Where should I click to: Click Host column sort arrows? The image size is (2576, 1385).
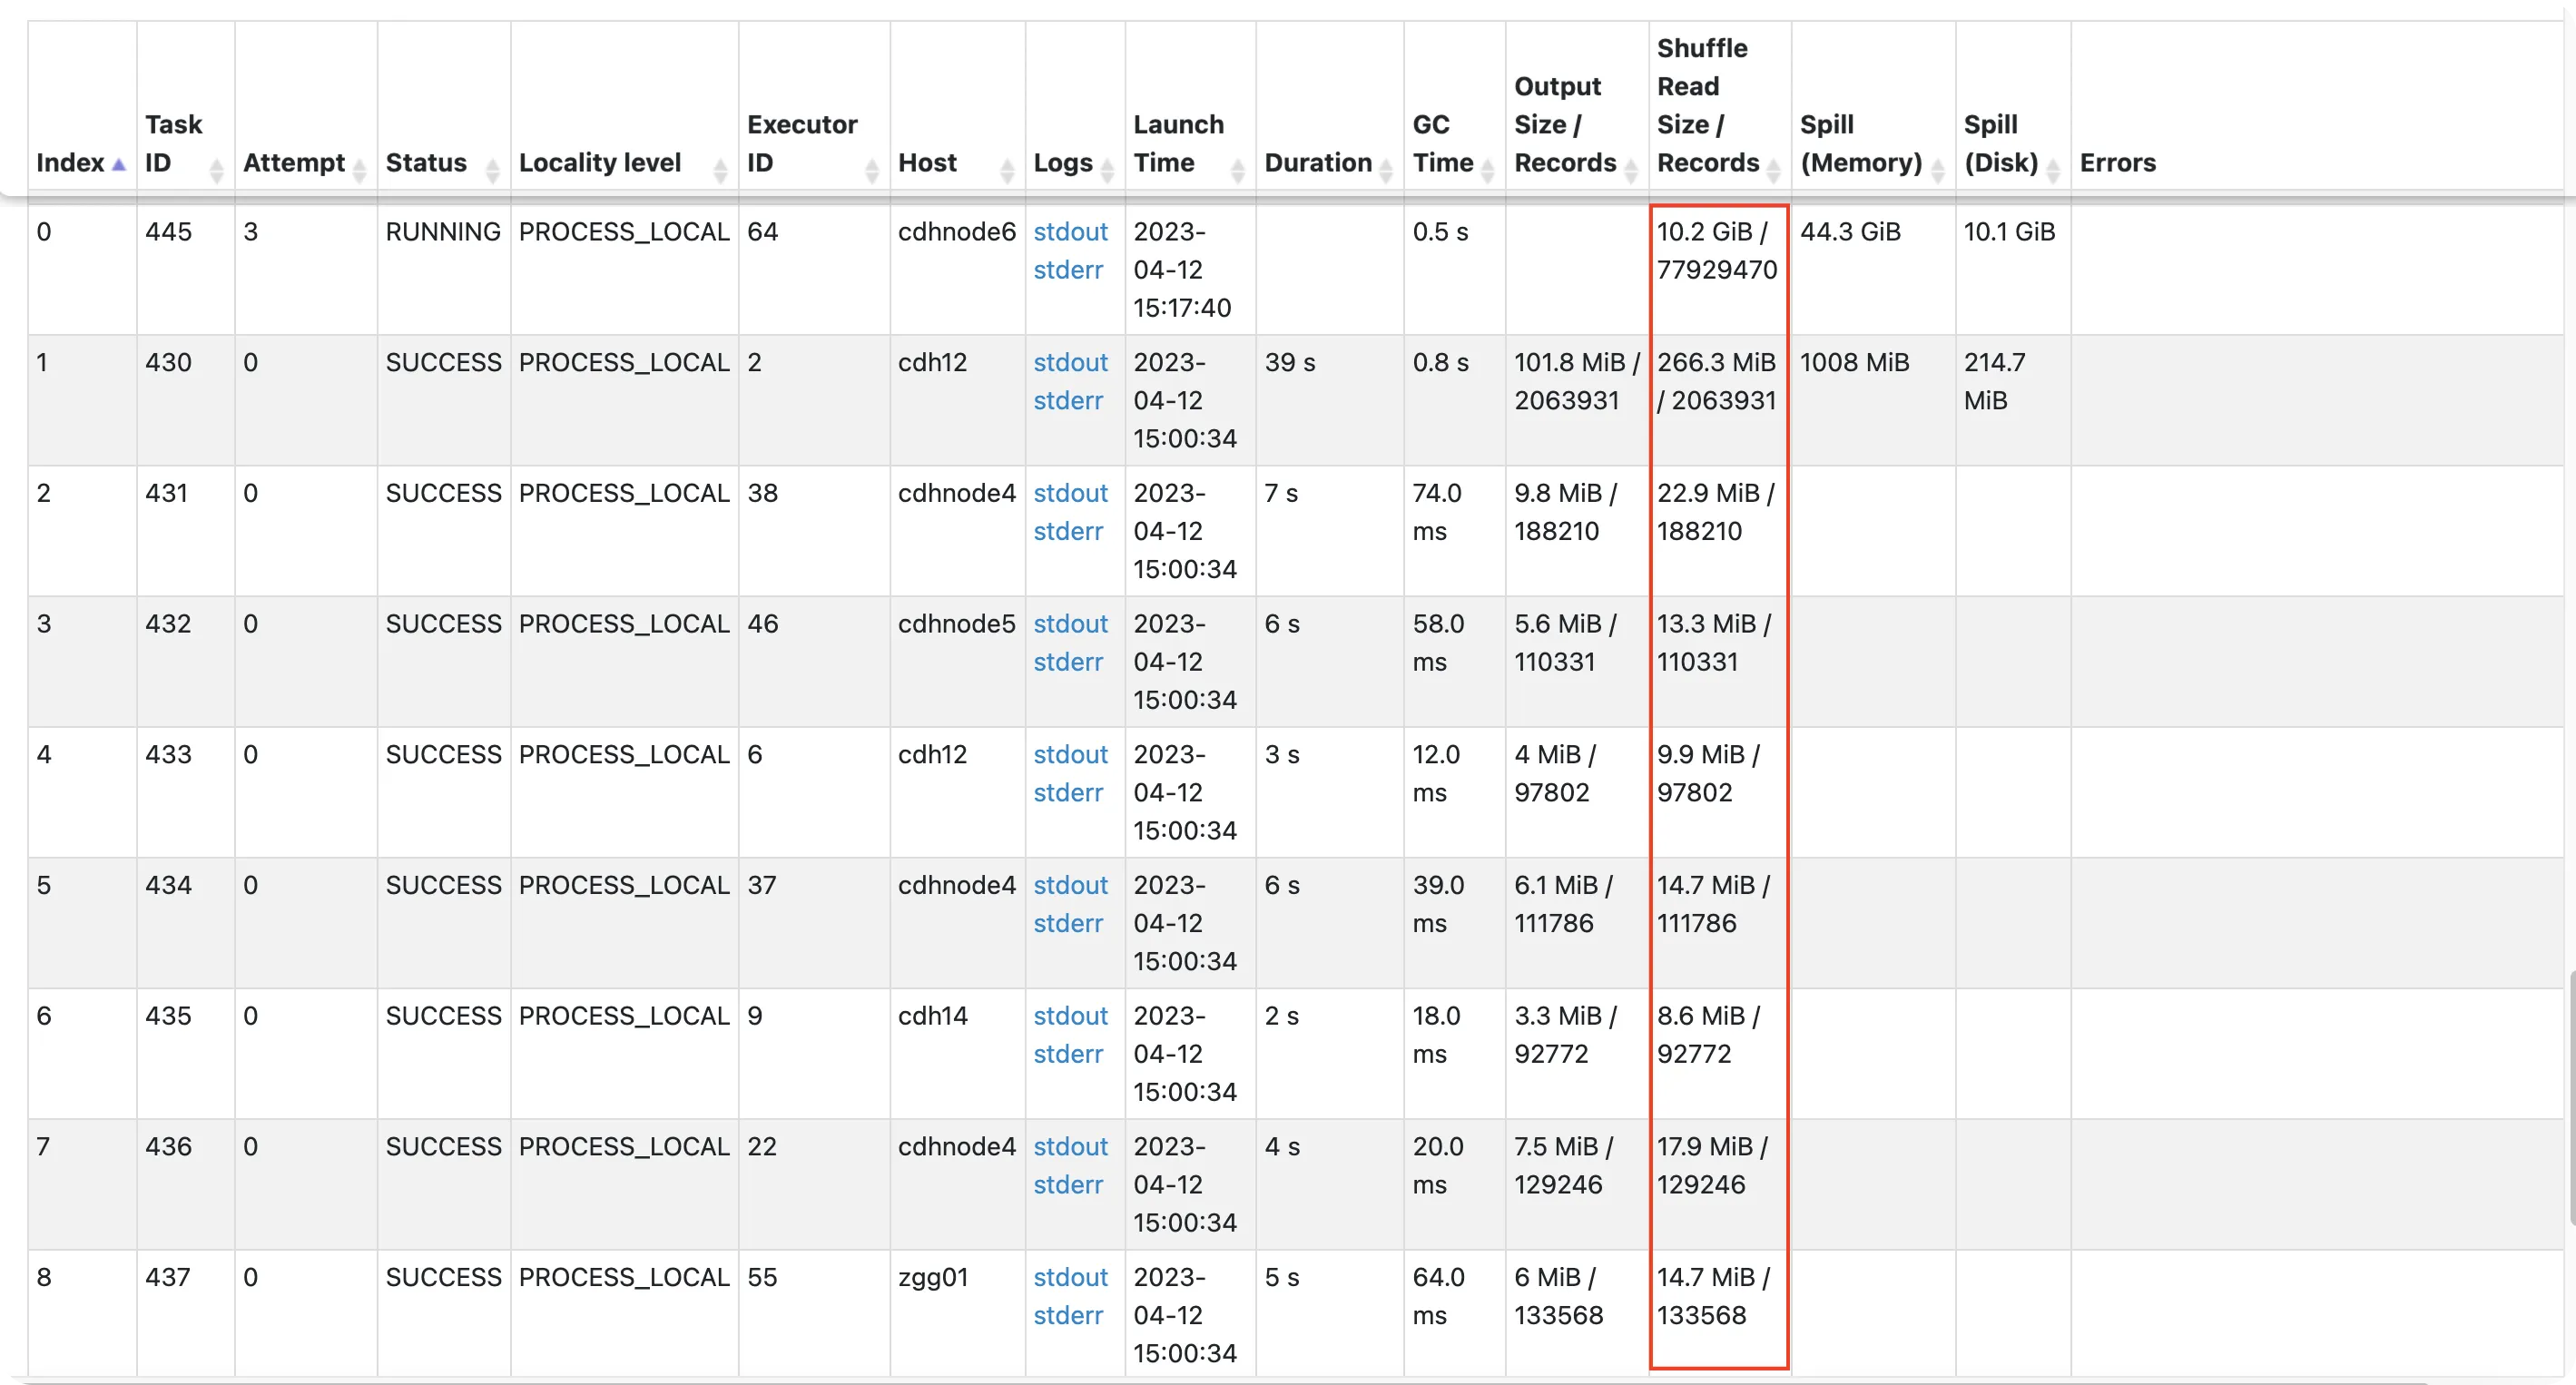point(1007,171)
